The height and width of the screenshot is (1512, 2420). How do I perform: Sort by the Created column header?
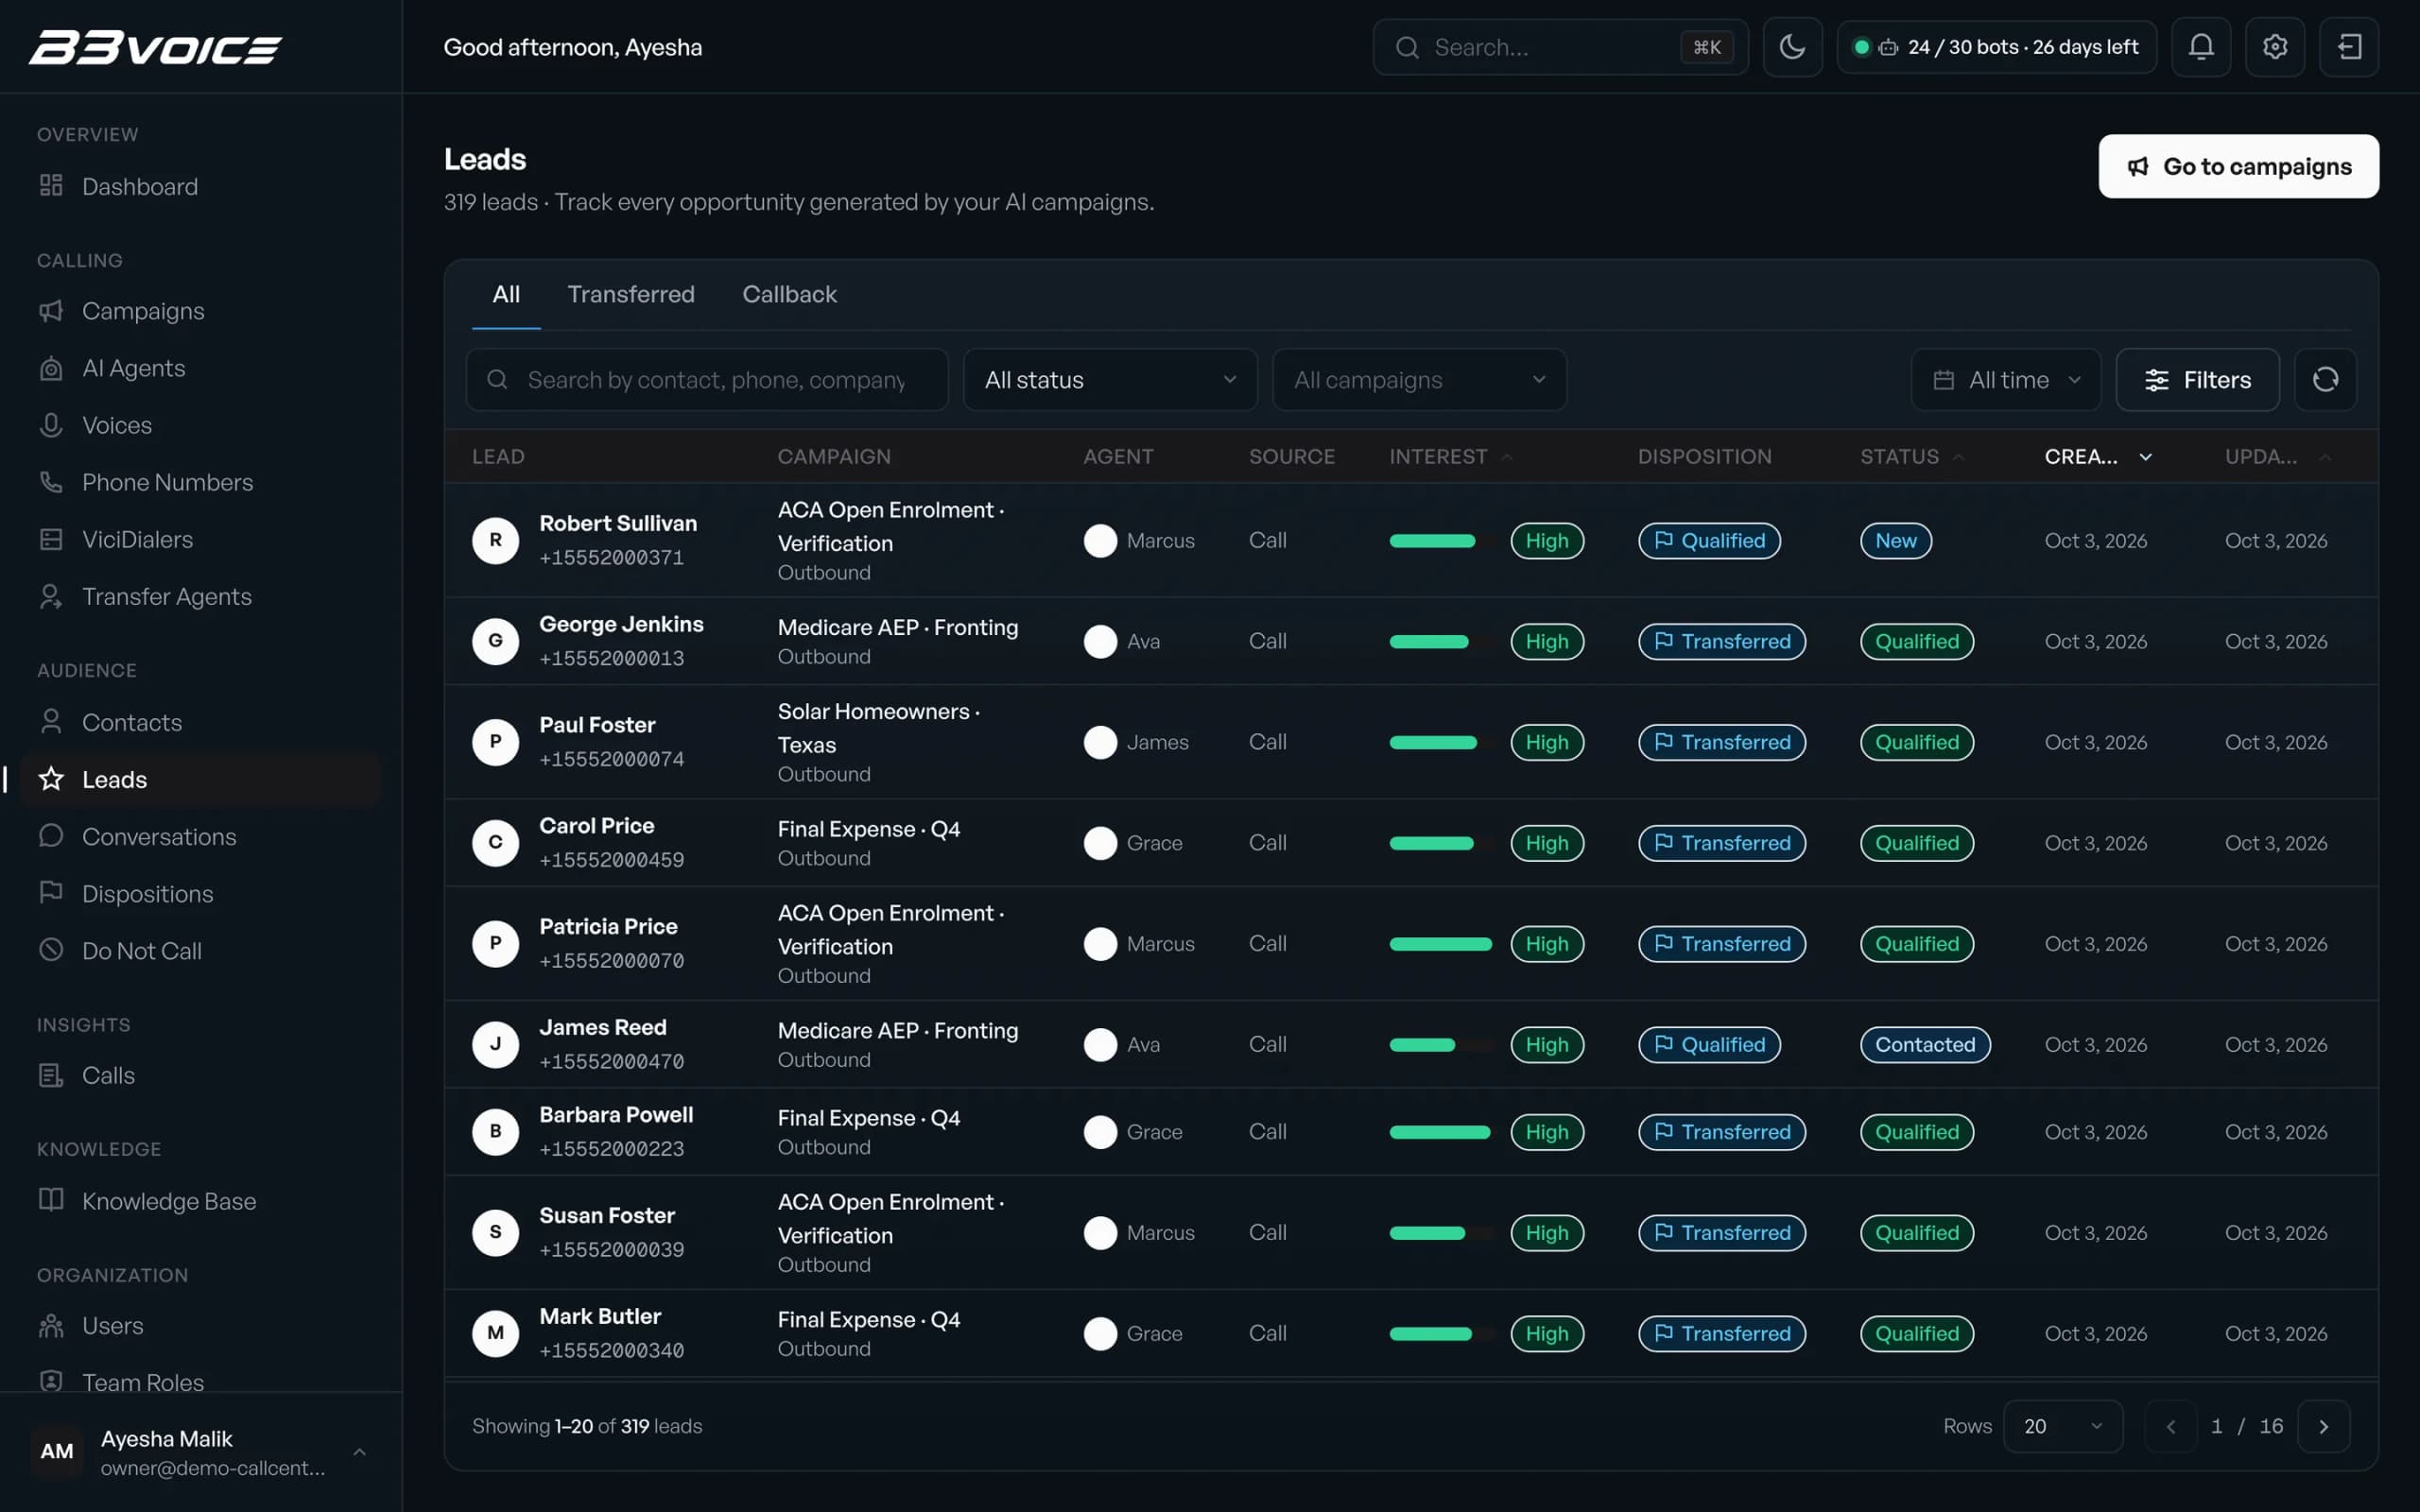(x=2098, y=456)
